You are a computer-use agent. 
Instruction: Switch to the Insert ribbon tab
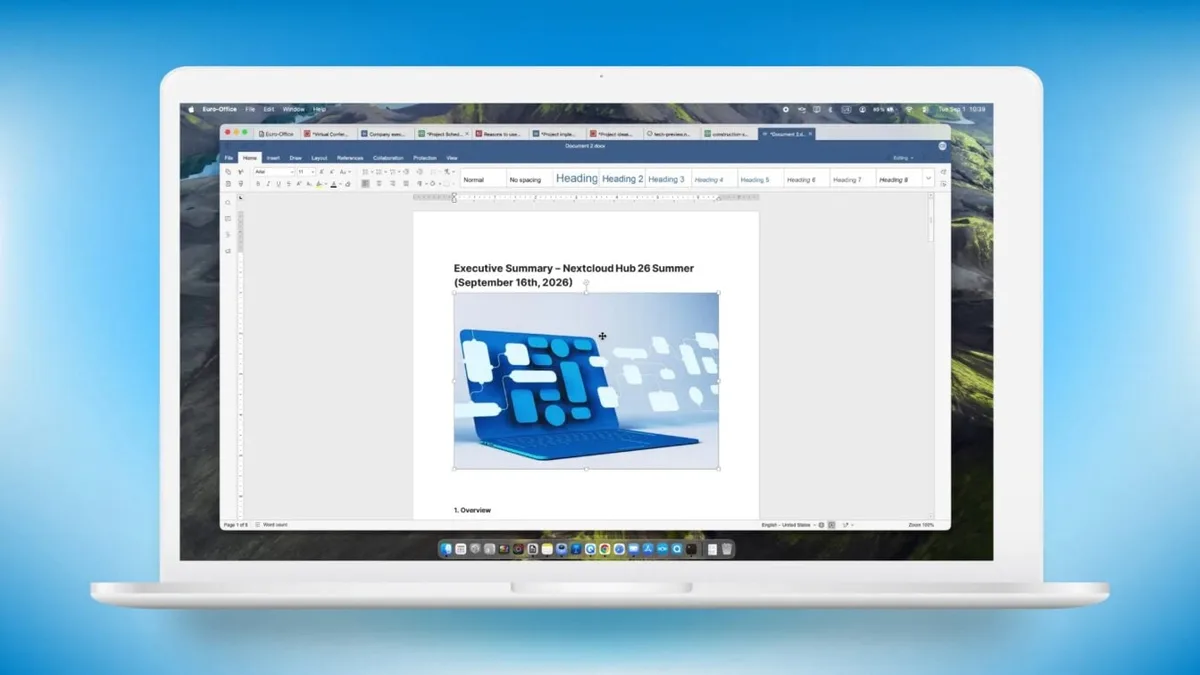click(x=273, y=158)
